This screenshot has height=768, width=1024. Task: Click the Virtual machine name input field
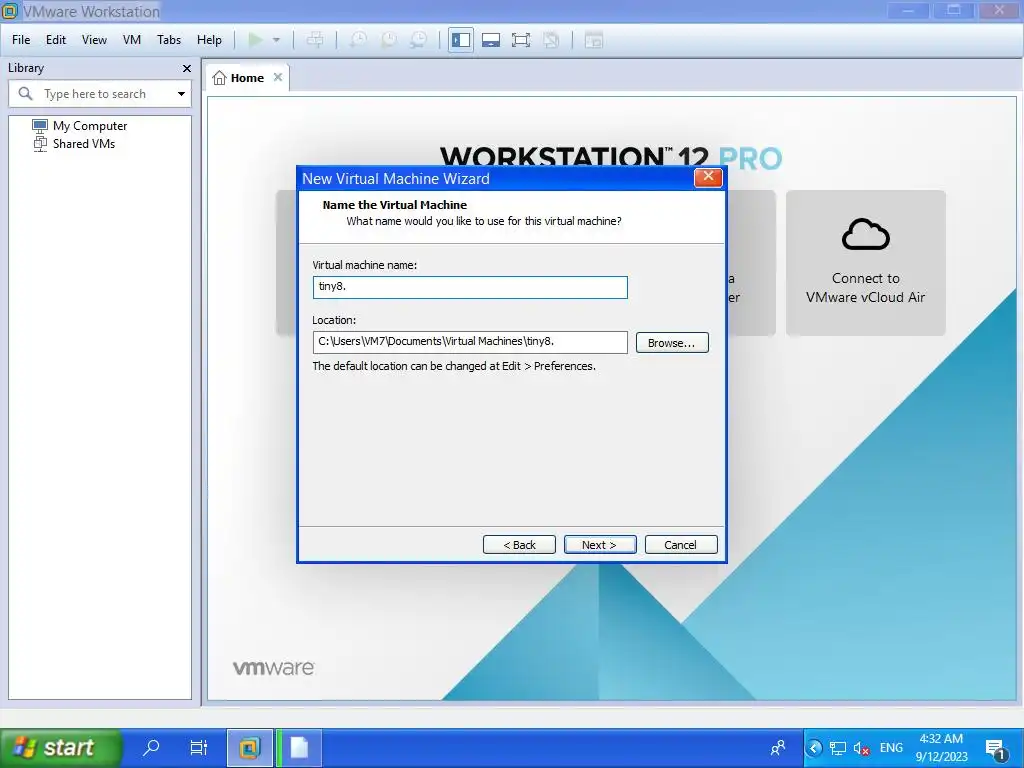tap(470, 287)
